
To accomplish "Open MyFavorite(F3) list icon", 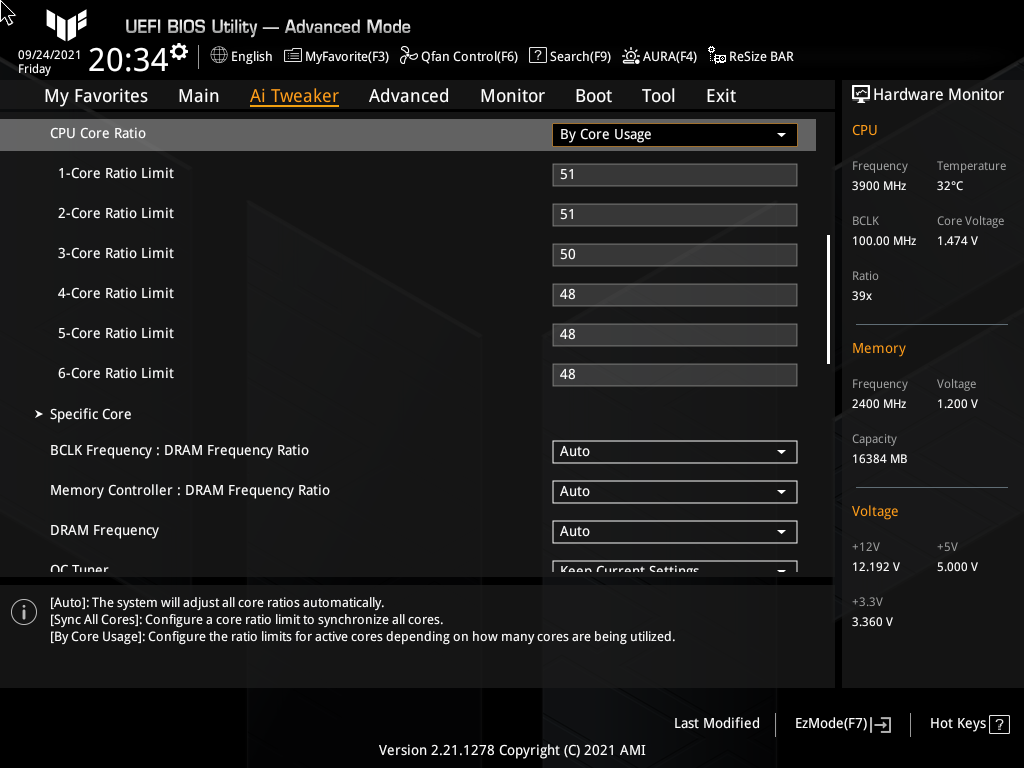I will (293, 56).
